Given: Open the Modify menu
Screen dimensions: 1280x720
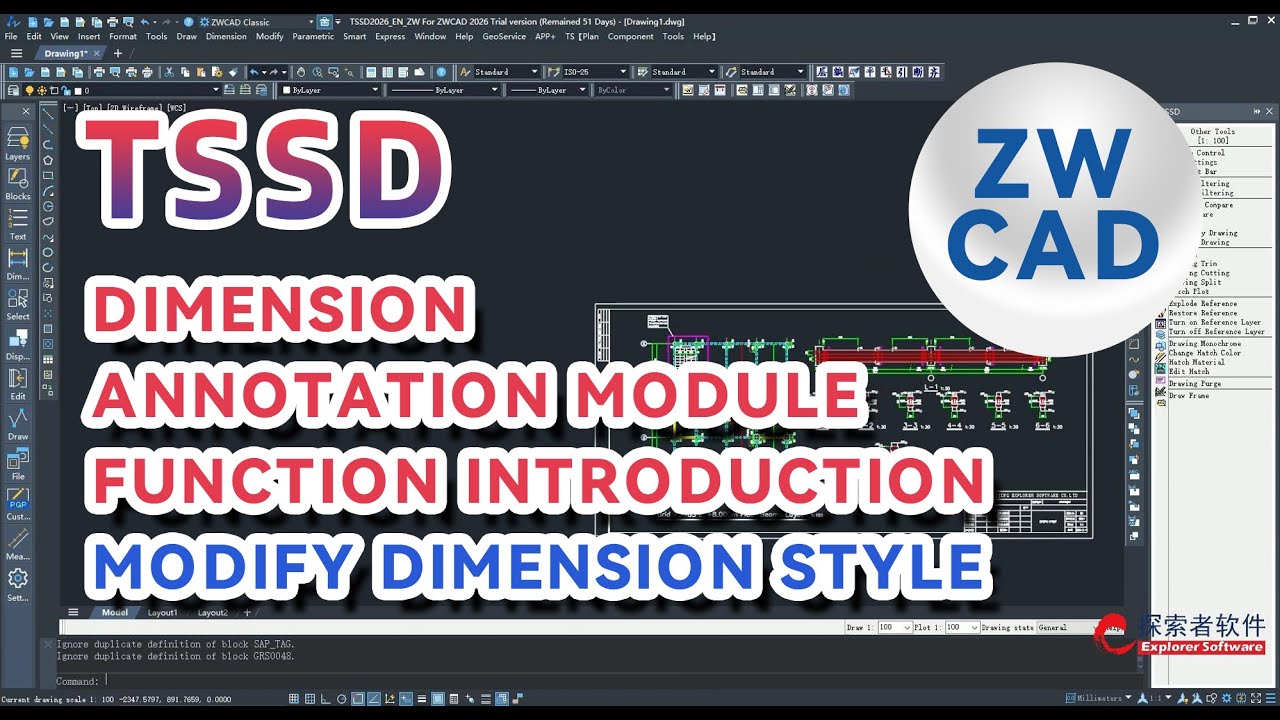Looking at the screenshot, I should coord(270,37).
